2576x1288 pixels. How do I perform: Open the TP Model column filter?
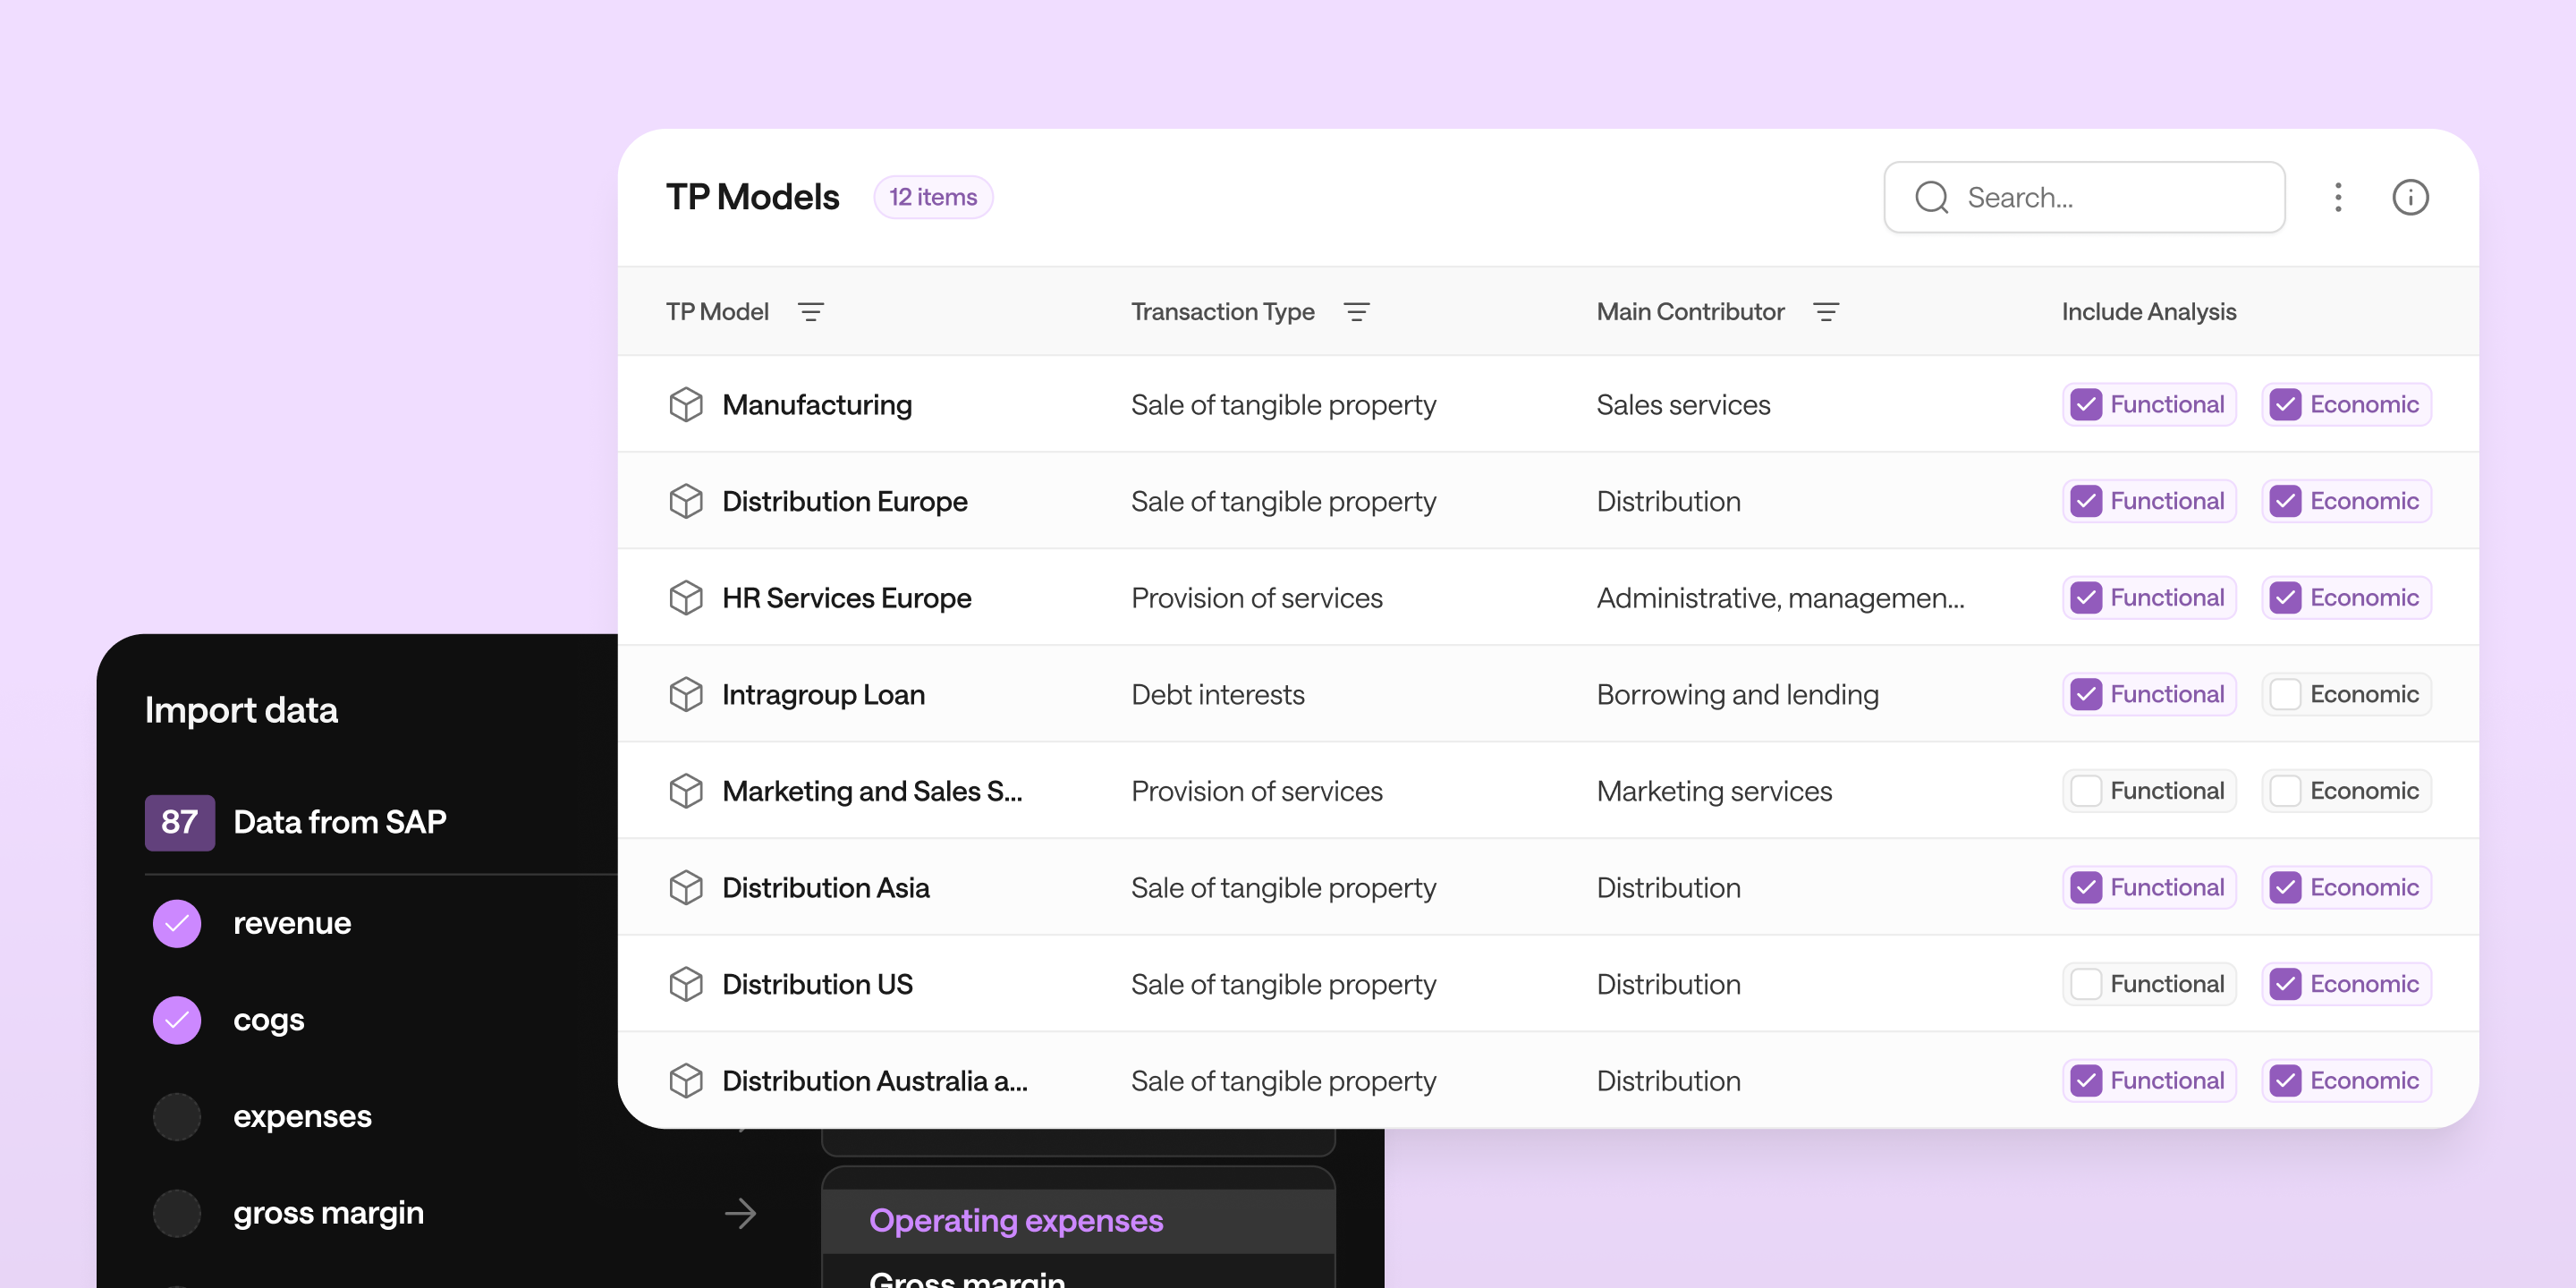pyautogui.click(x=812, y=311)
